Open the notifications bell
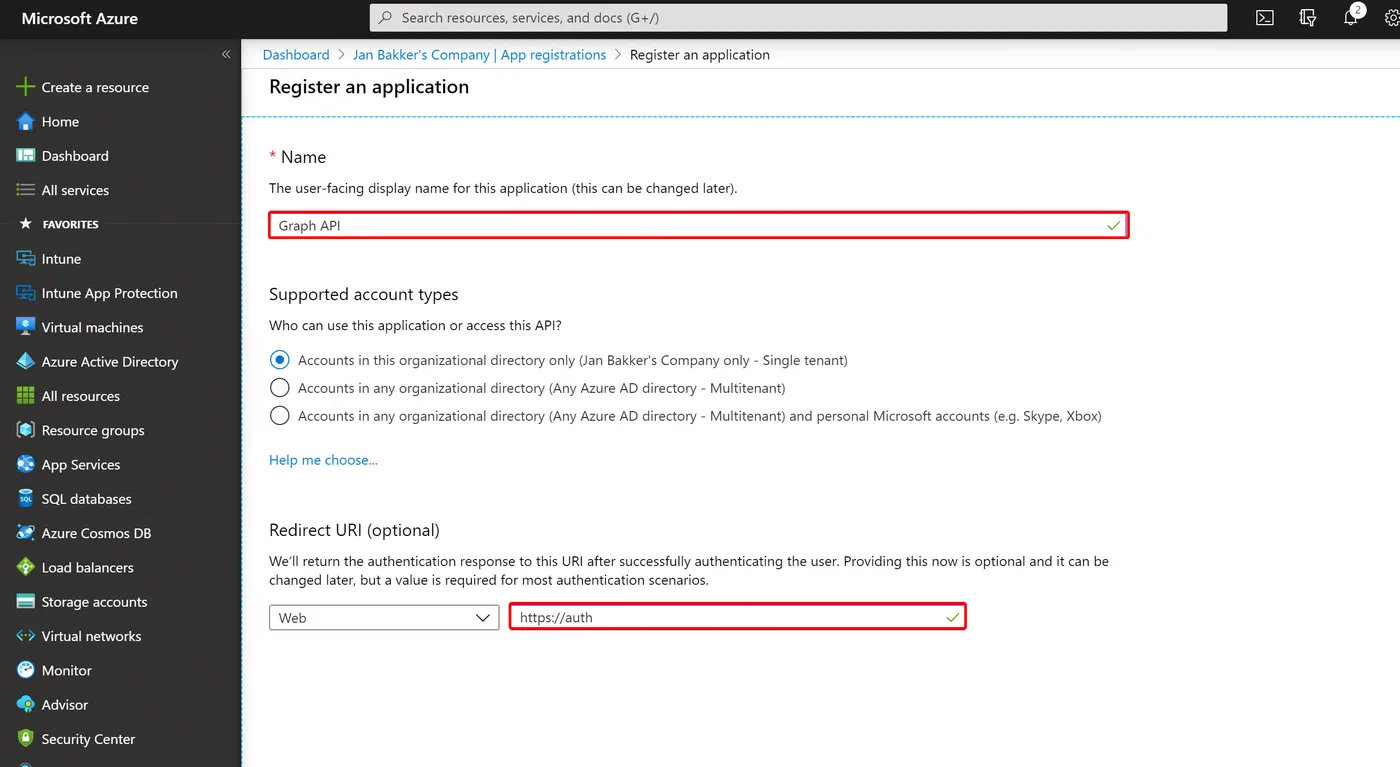1400x767 pixels. tap(1351, 17)
